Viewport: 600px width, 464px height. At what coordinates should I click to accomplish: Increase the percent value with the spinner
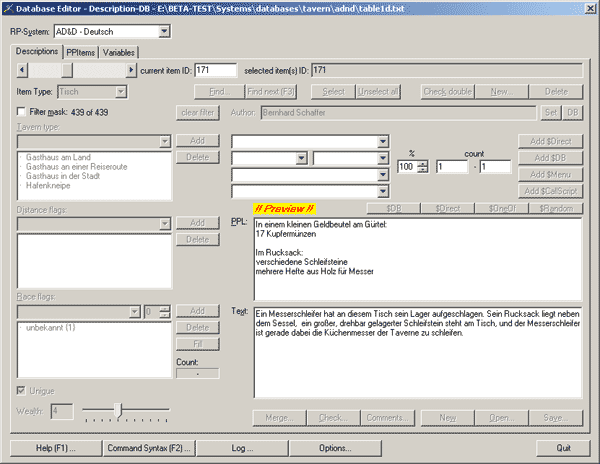424,163
